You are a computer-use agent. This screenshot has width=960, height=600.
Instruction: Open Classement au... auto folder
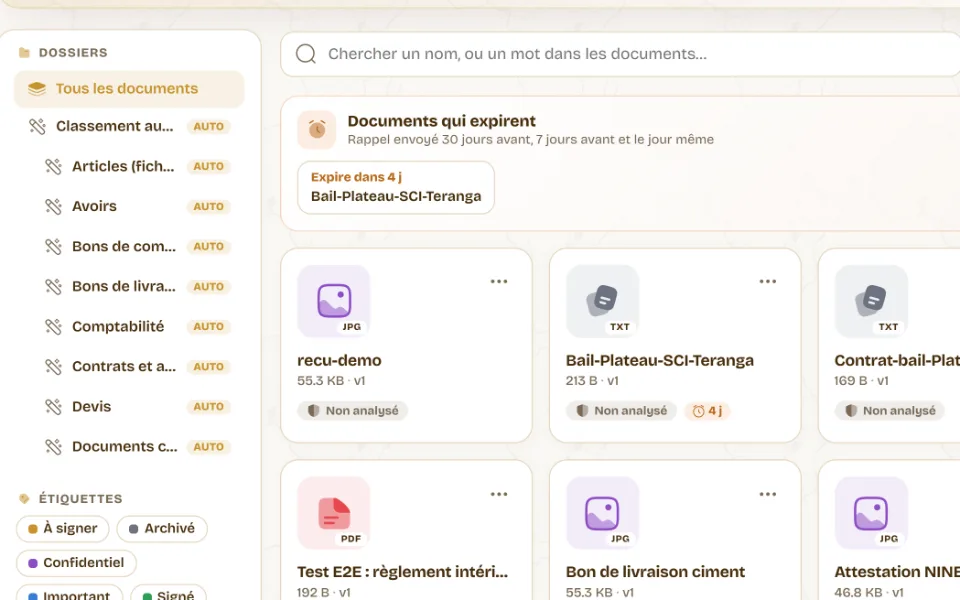(x=129, y=126)
